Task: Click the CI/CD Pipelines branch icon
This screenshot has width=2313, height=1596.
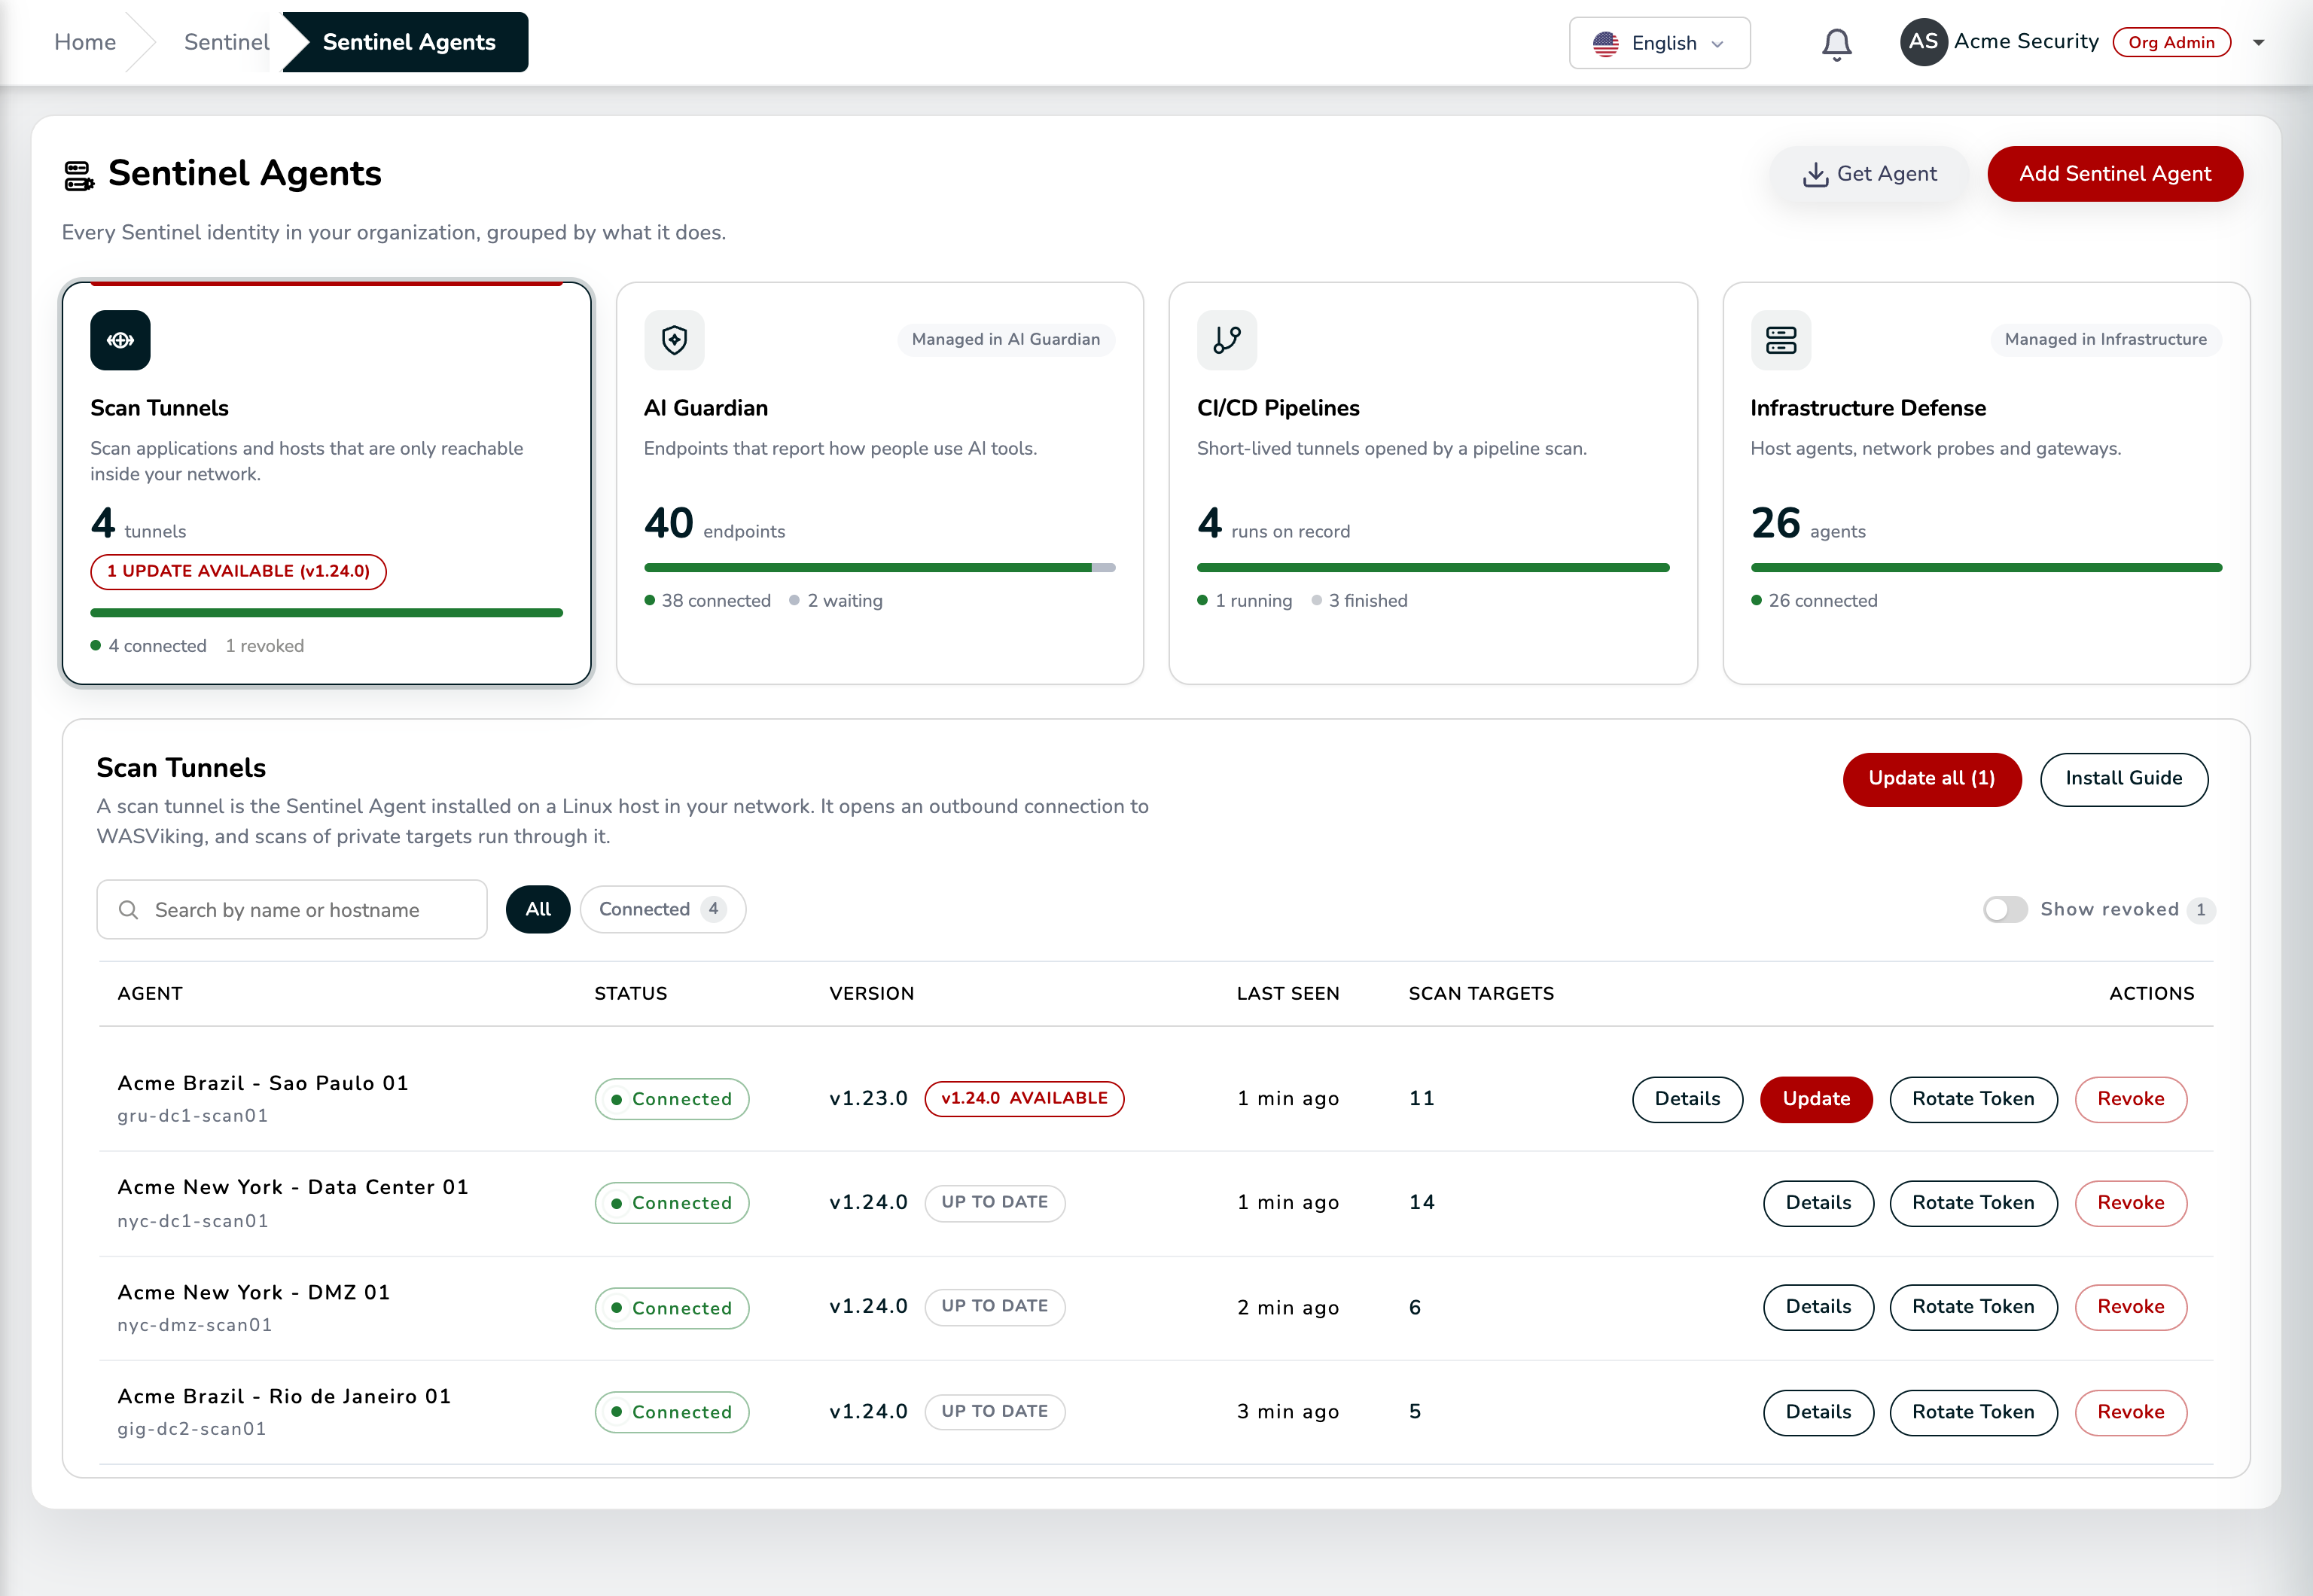Action: pyautogui.click(x=1227, y=340)
